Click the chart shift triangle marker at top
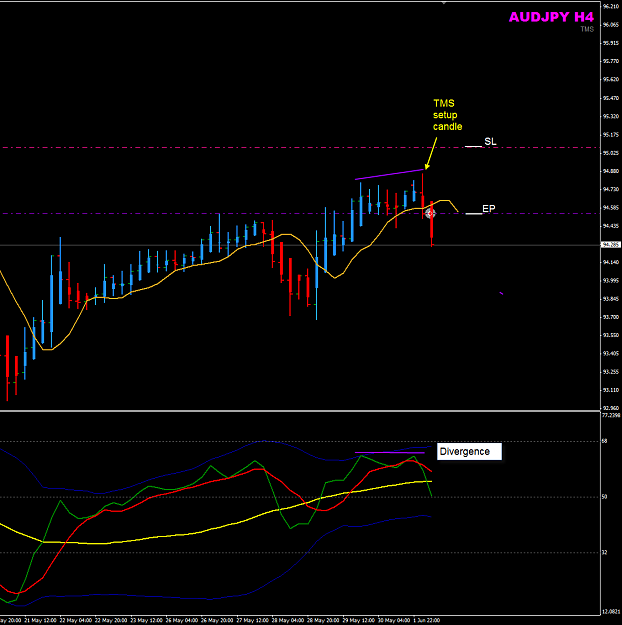 [x=444, y=2]
